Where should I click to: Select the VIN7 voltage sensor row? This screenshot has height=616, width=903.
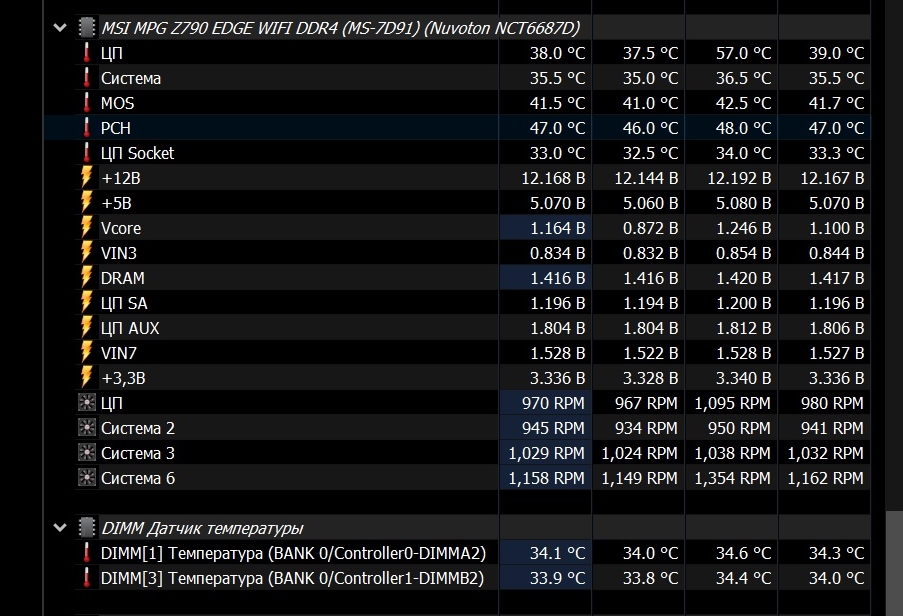tap(118, 353)
